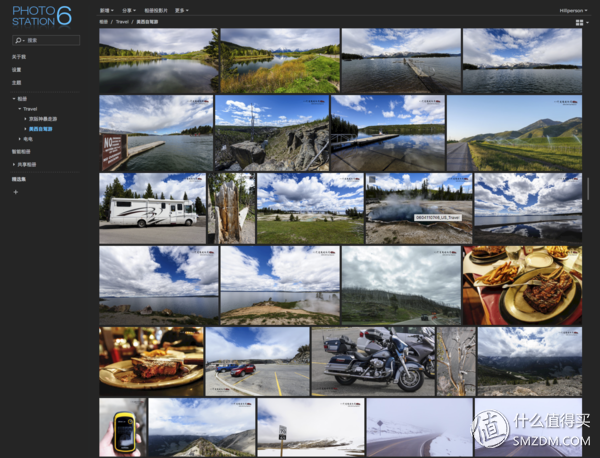Screen dimensions: 600x458
Task: Open the photo with the brown NO sign
Action: [156, 133]
